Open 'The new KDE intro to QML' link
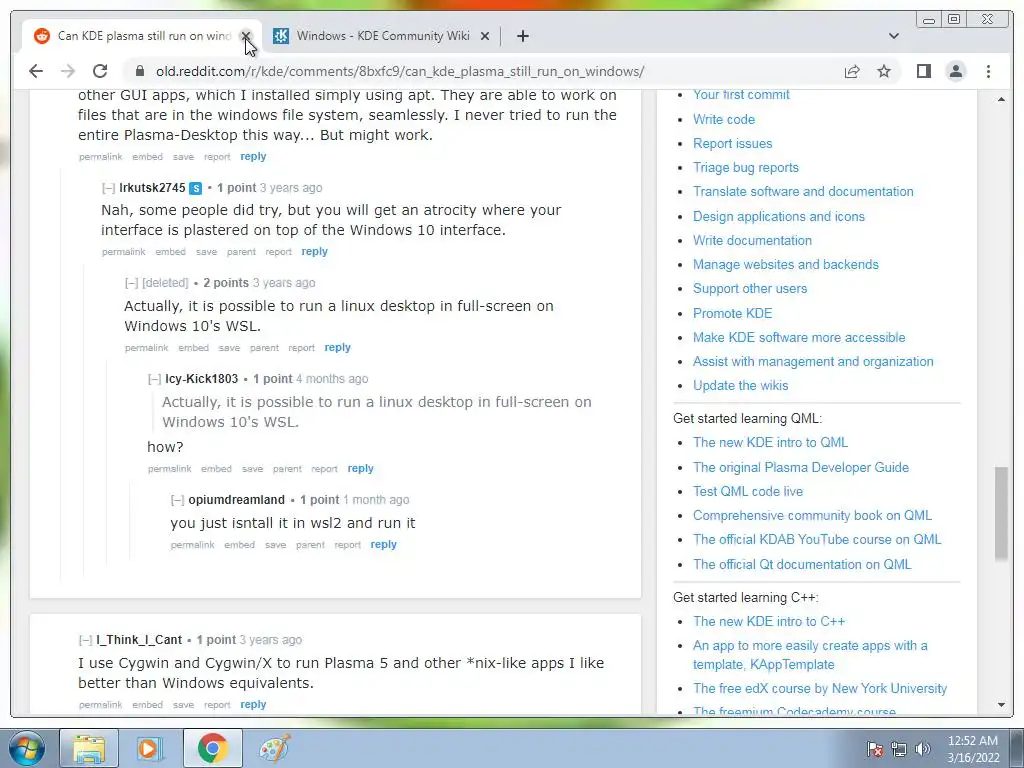The width and height of the screenshot is (1024, 768). click(770, 443)
